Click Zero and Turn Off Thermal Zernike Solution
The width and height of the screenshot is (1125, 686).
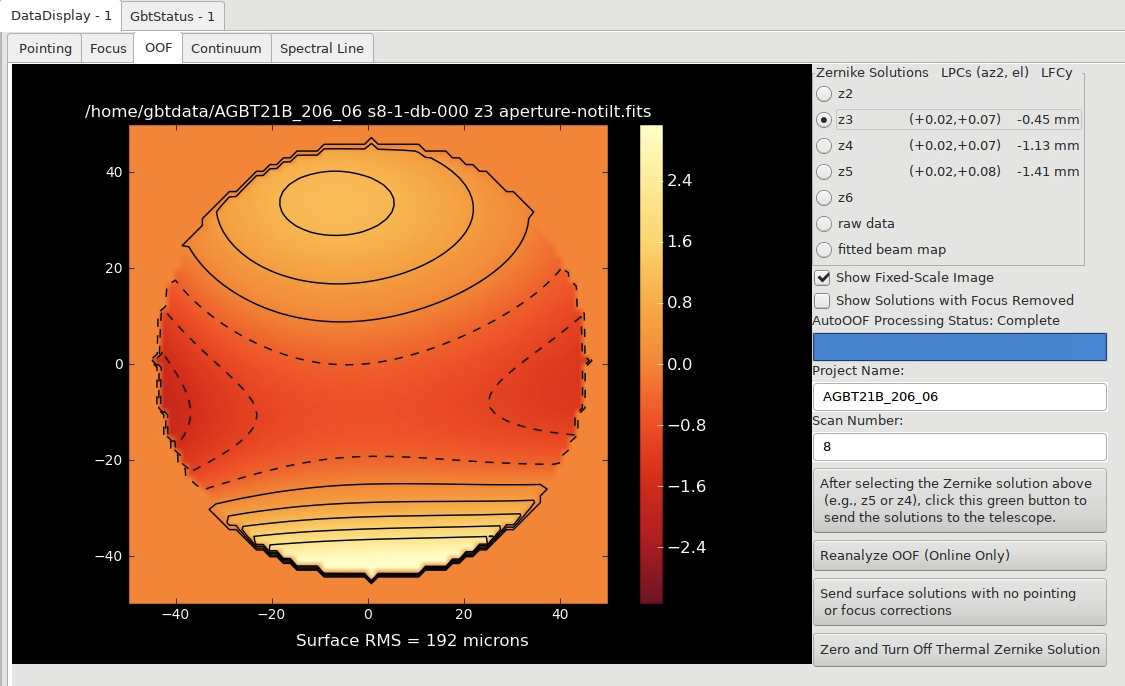pyautogui.click(x=959, y=649)
